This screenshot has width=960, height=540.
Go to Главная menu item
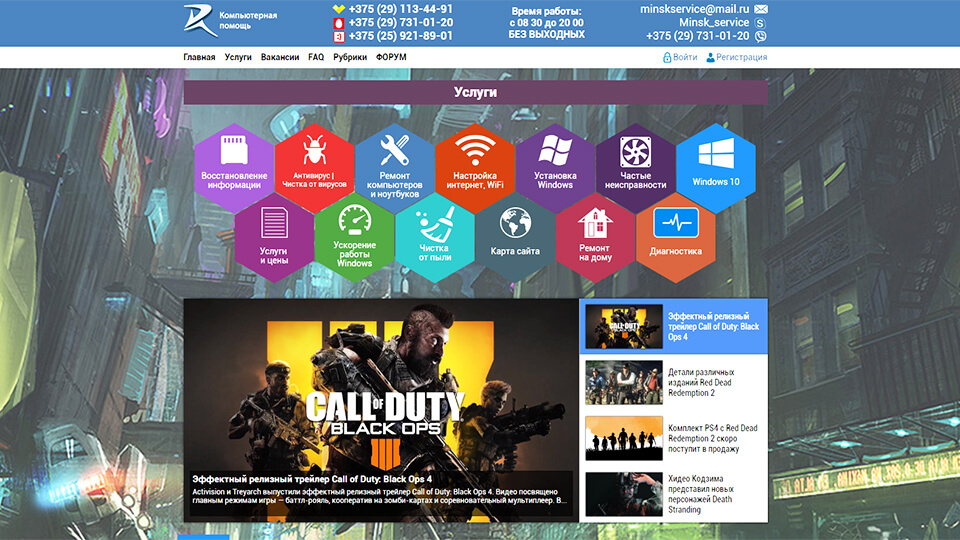coord(199,57)
